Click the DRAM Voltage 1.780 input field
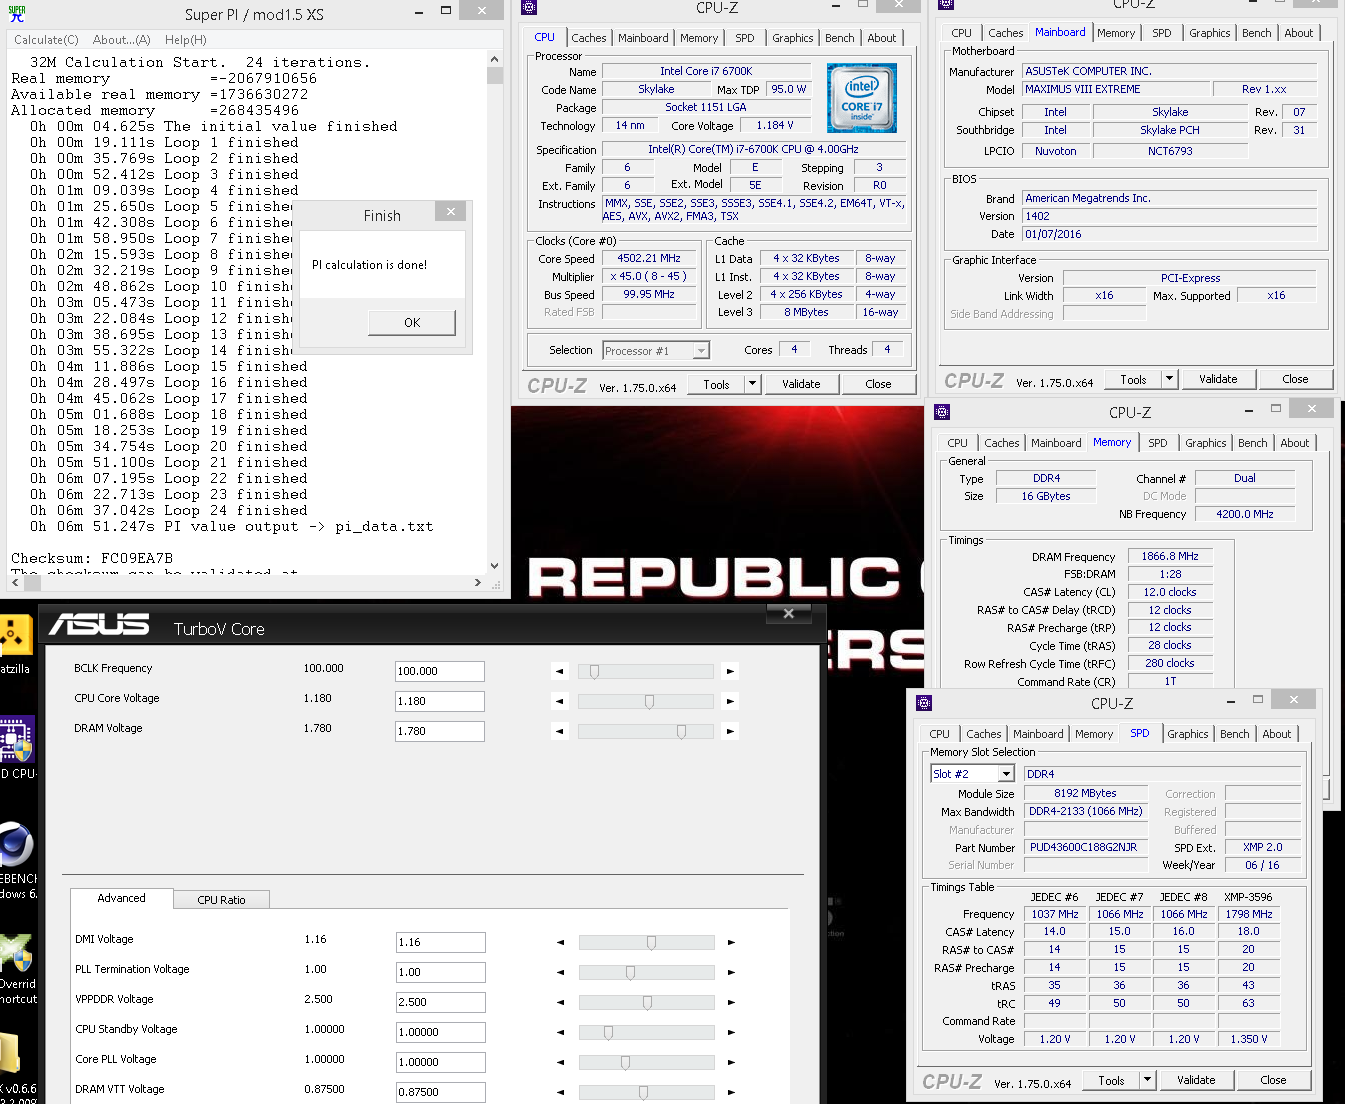1345x1104 pixels. tap(440, 731)
